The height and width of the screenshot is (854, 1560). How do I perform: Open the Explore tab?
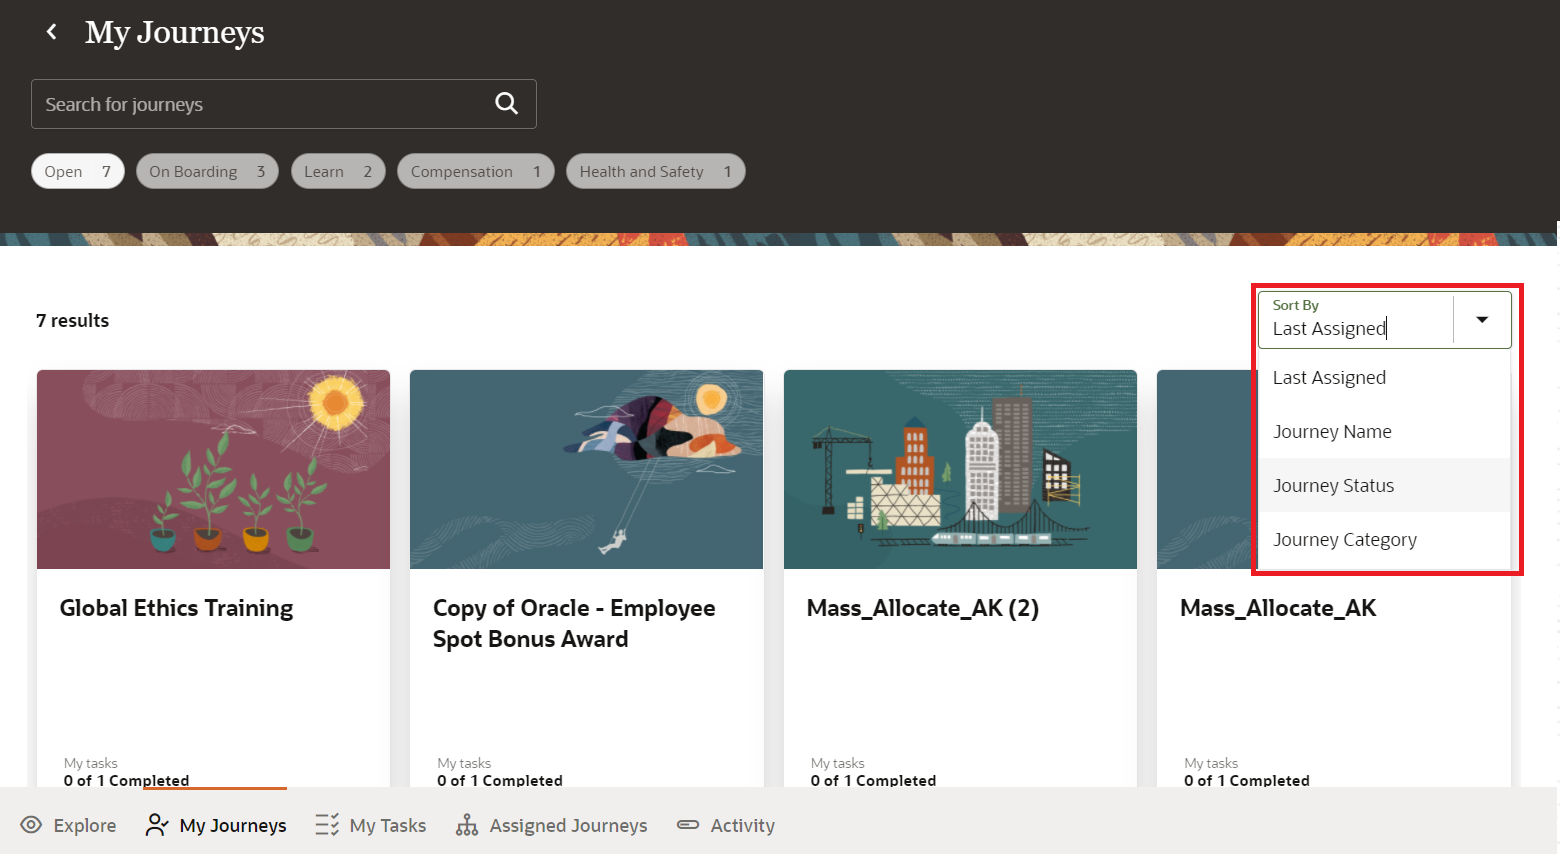69,825
